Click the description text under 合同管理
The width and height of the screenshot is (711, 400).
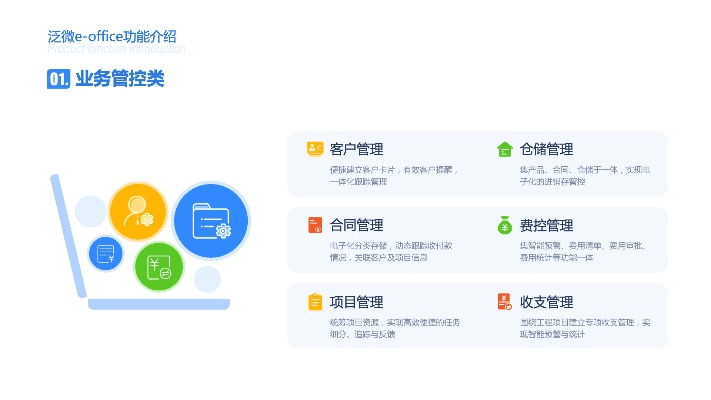[391, 252]
